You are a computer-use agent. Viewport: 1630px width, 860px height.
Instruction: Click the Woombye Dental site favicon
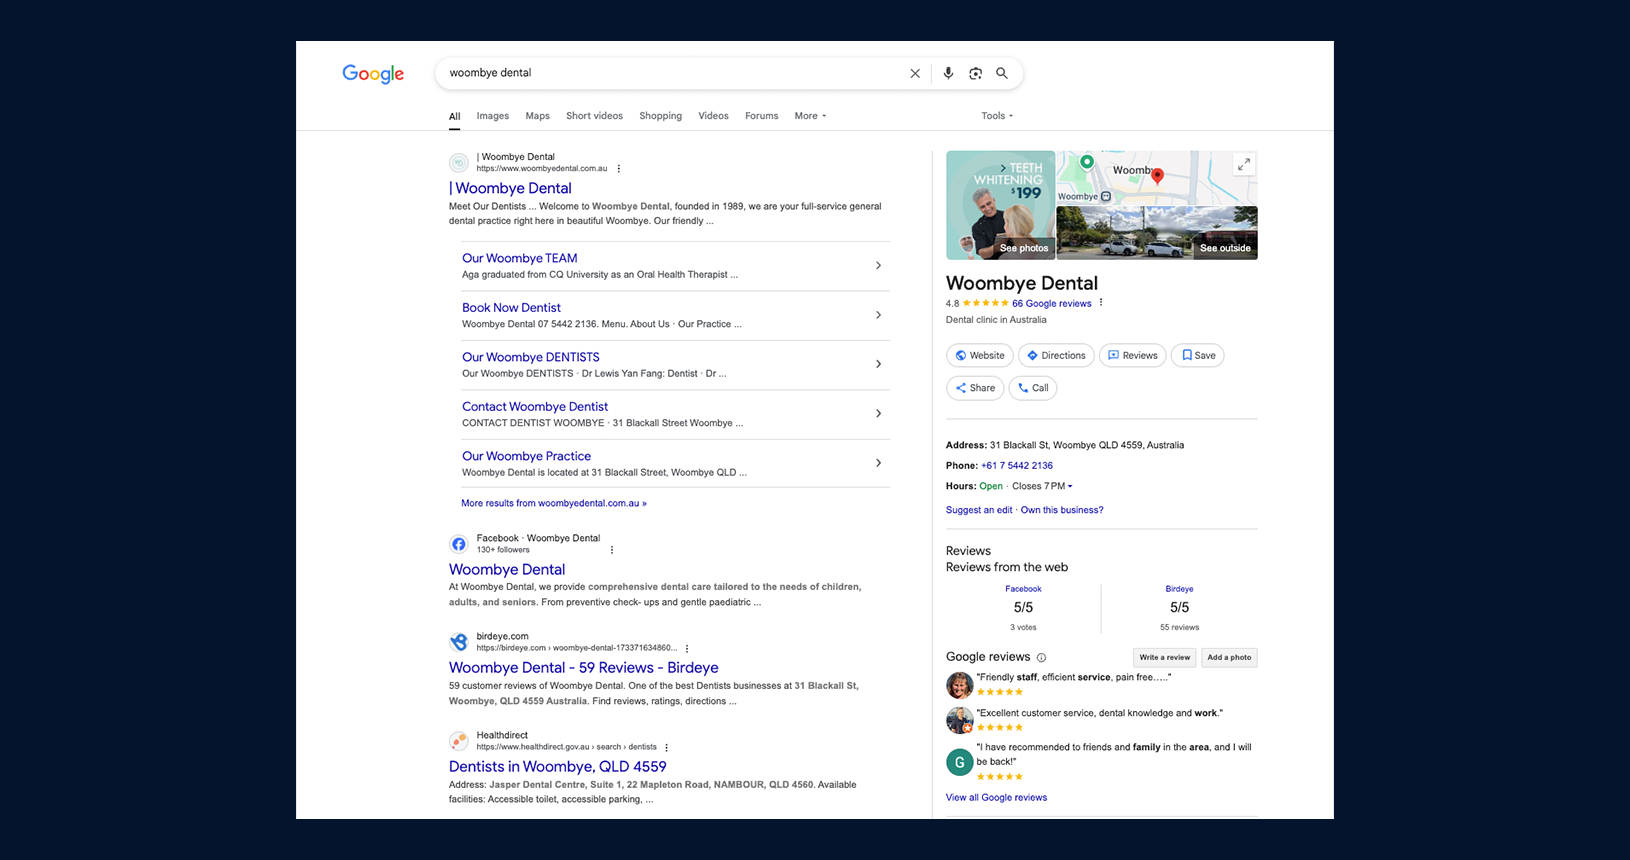click(459, 162)
